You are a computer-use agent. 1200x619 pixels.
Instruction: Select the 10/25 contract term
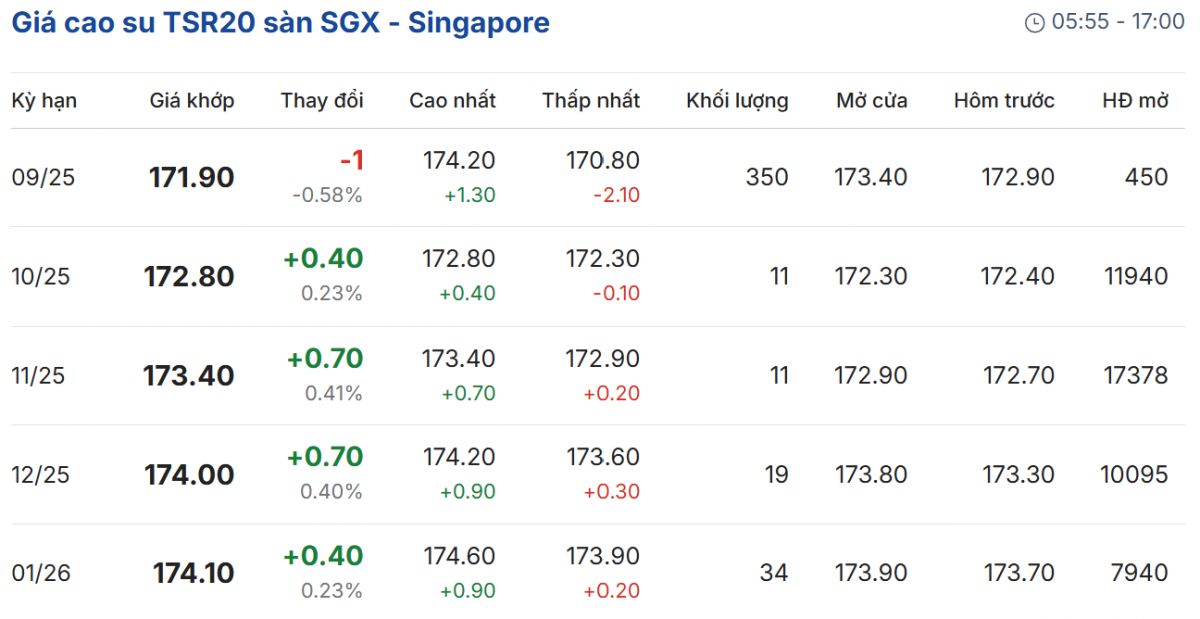[x=41, y=277]
